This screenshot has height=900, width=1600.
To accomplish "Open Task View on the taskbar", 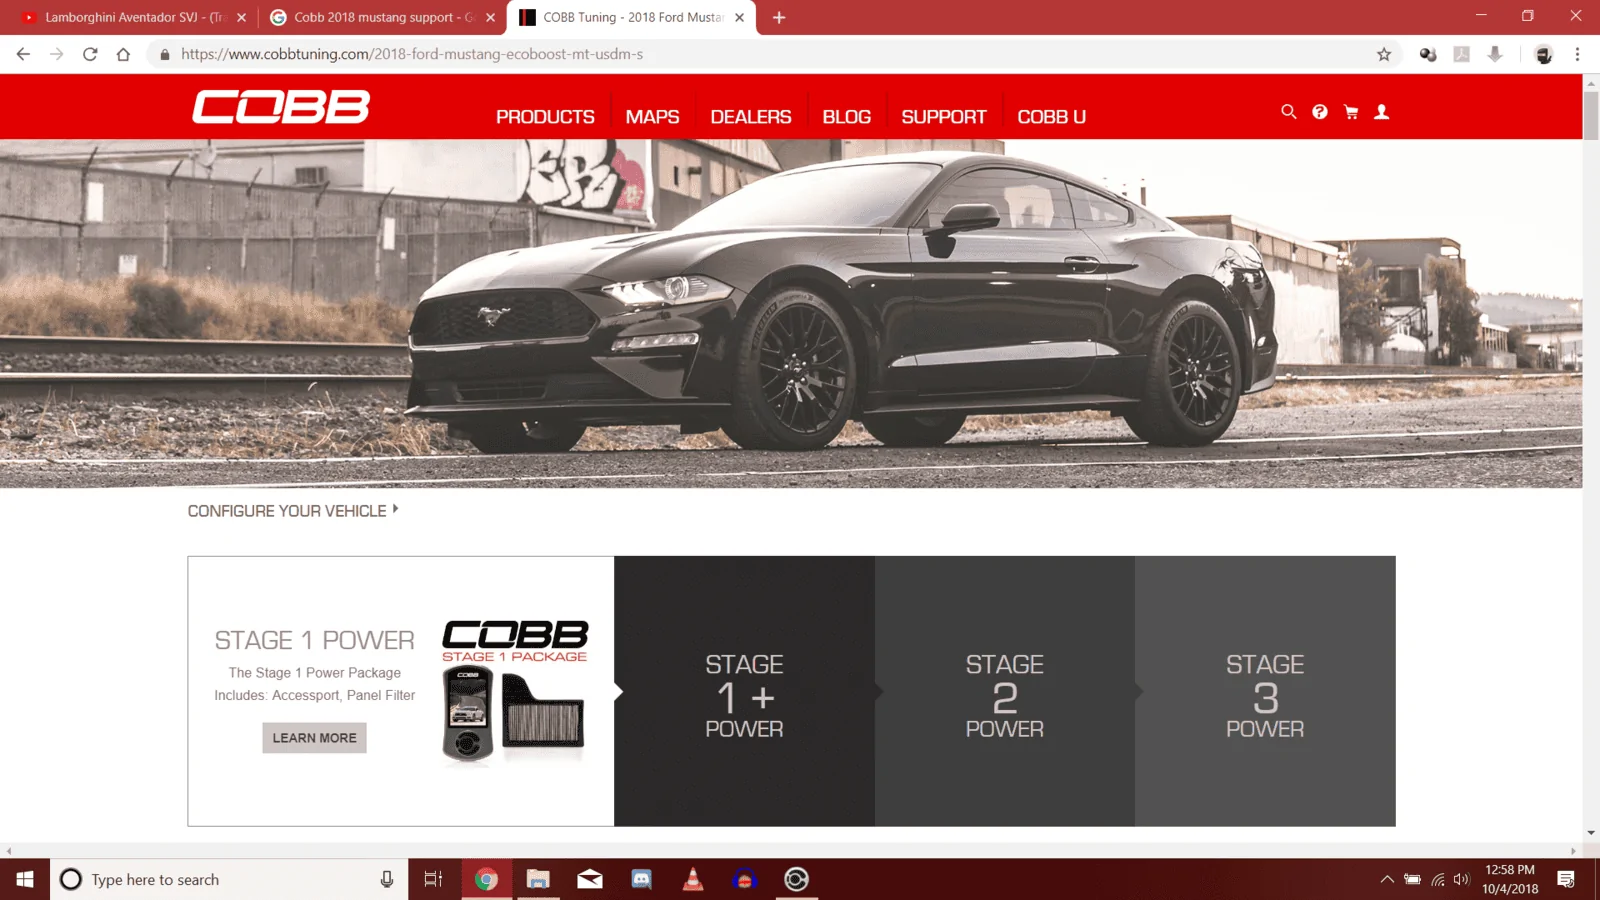I will point(433,879).
